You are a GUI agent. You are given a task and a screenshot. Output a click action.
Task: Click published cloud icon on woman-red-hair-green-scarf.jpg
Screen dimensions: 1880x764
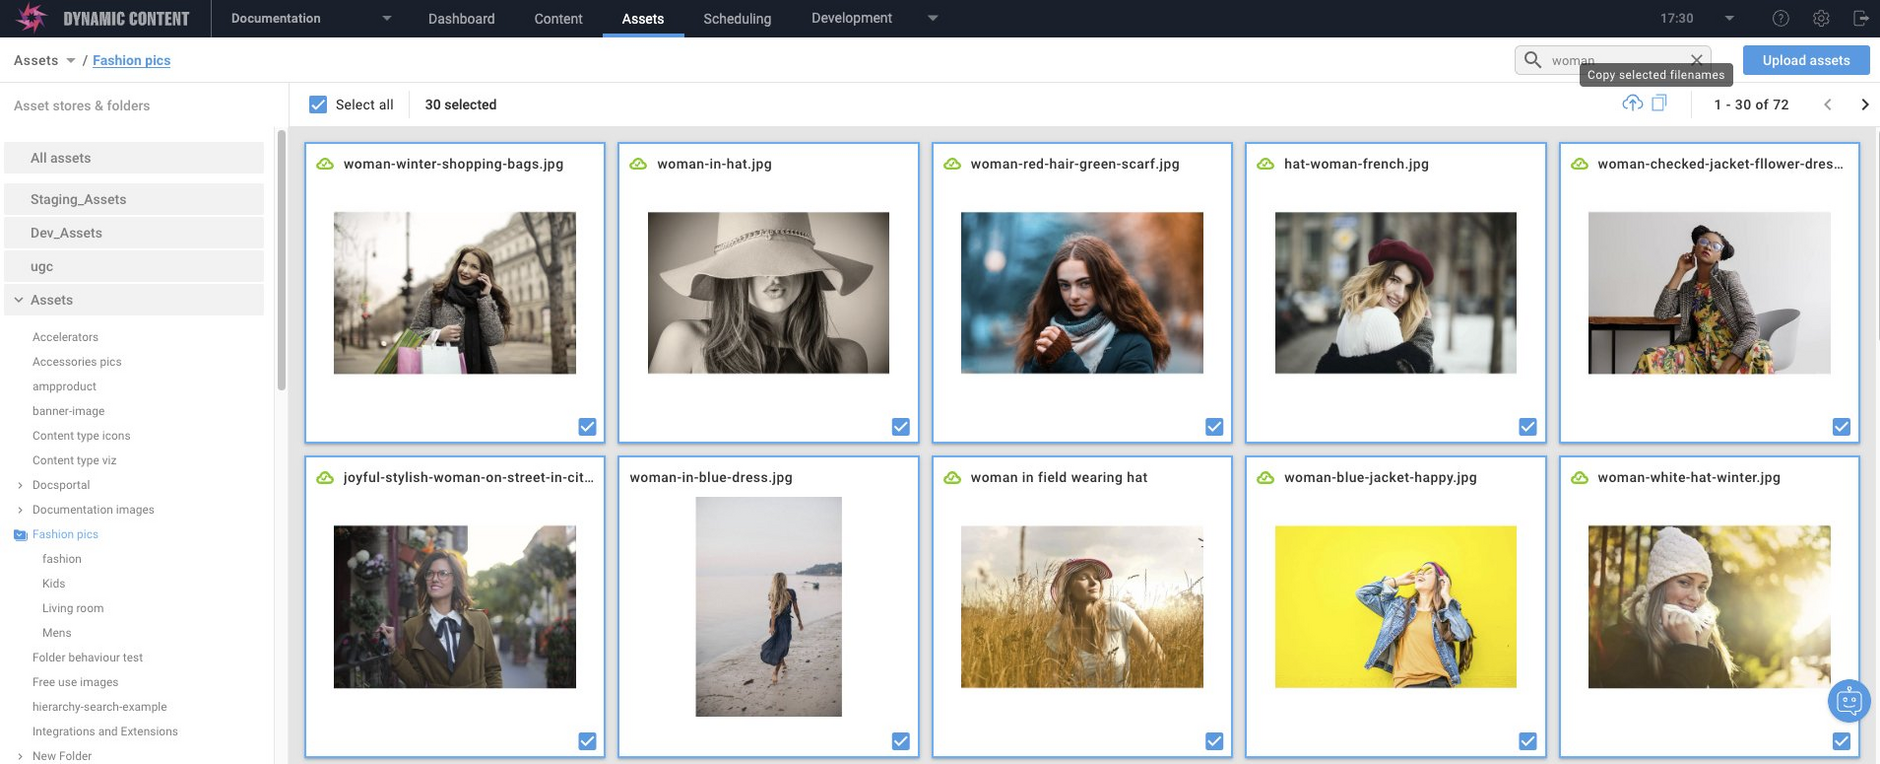952,164
